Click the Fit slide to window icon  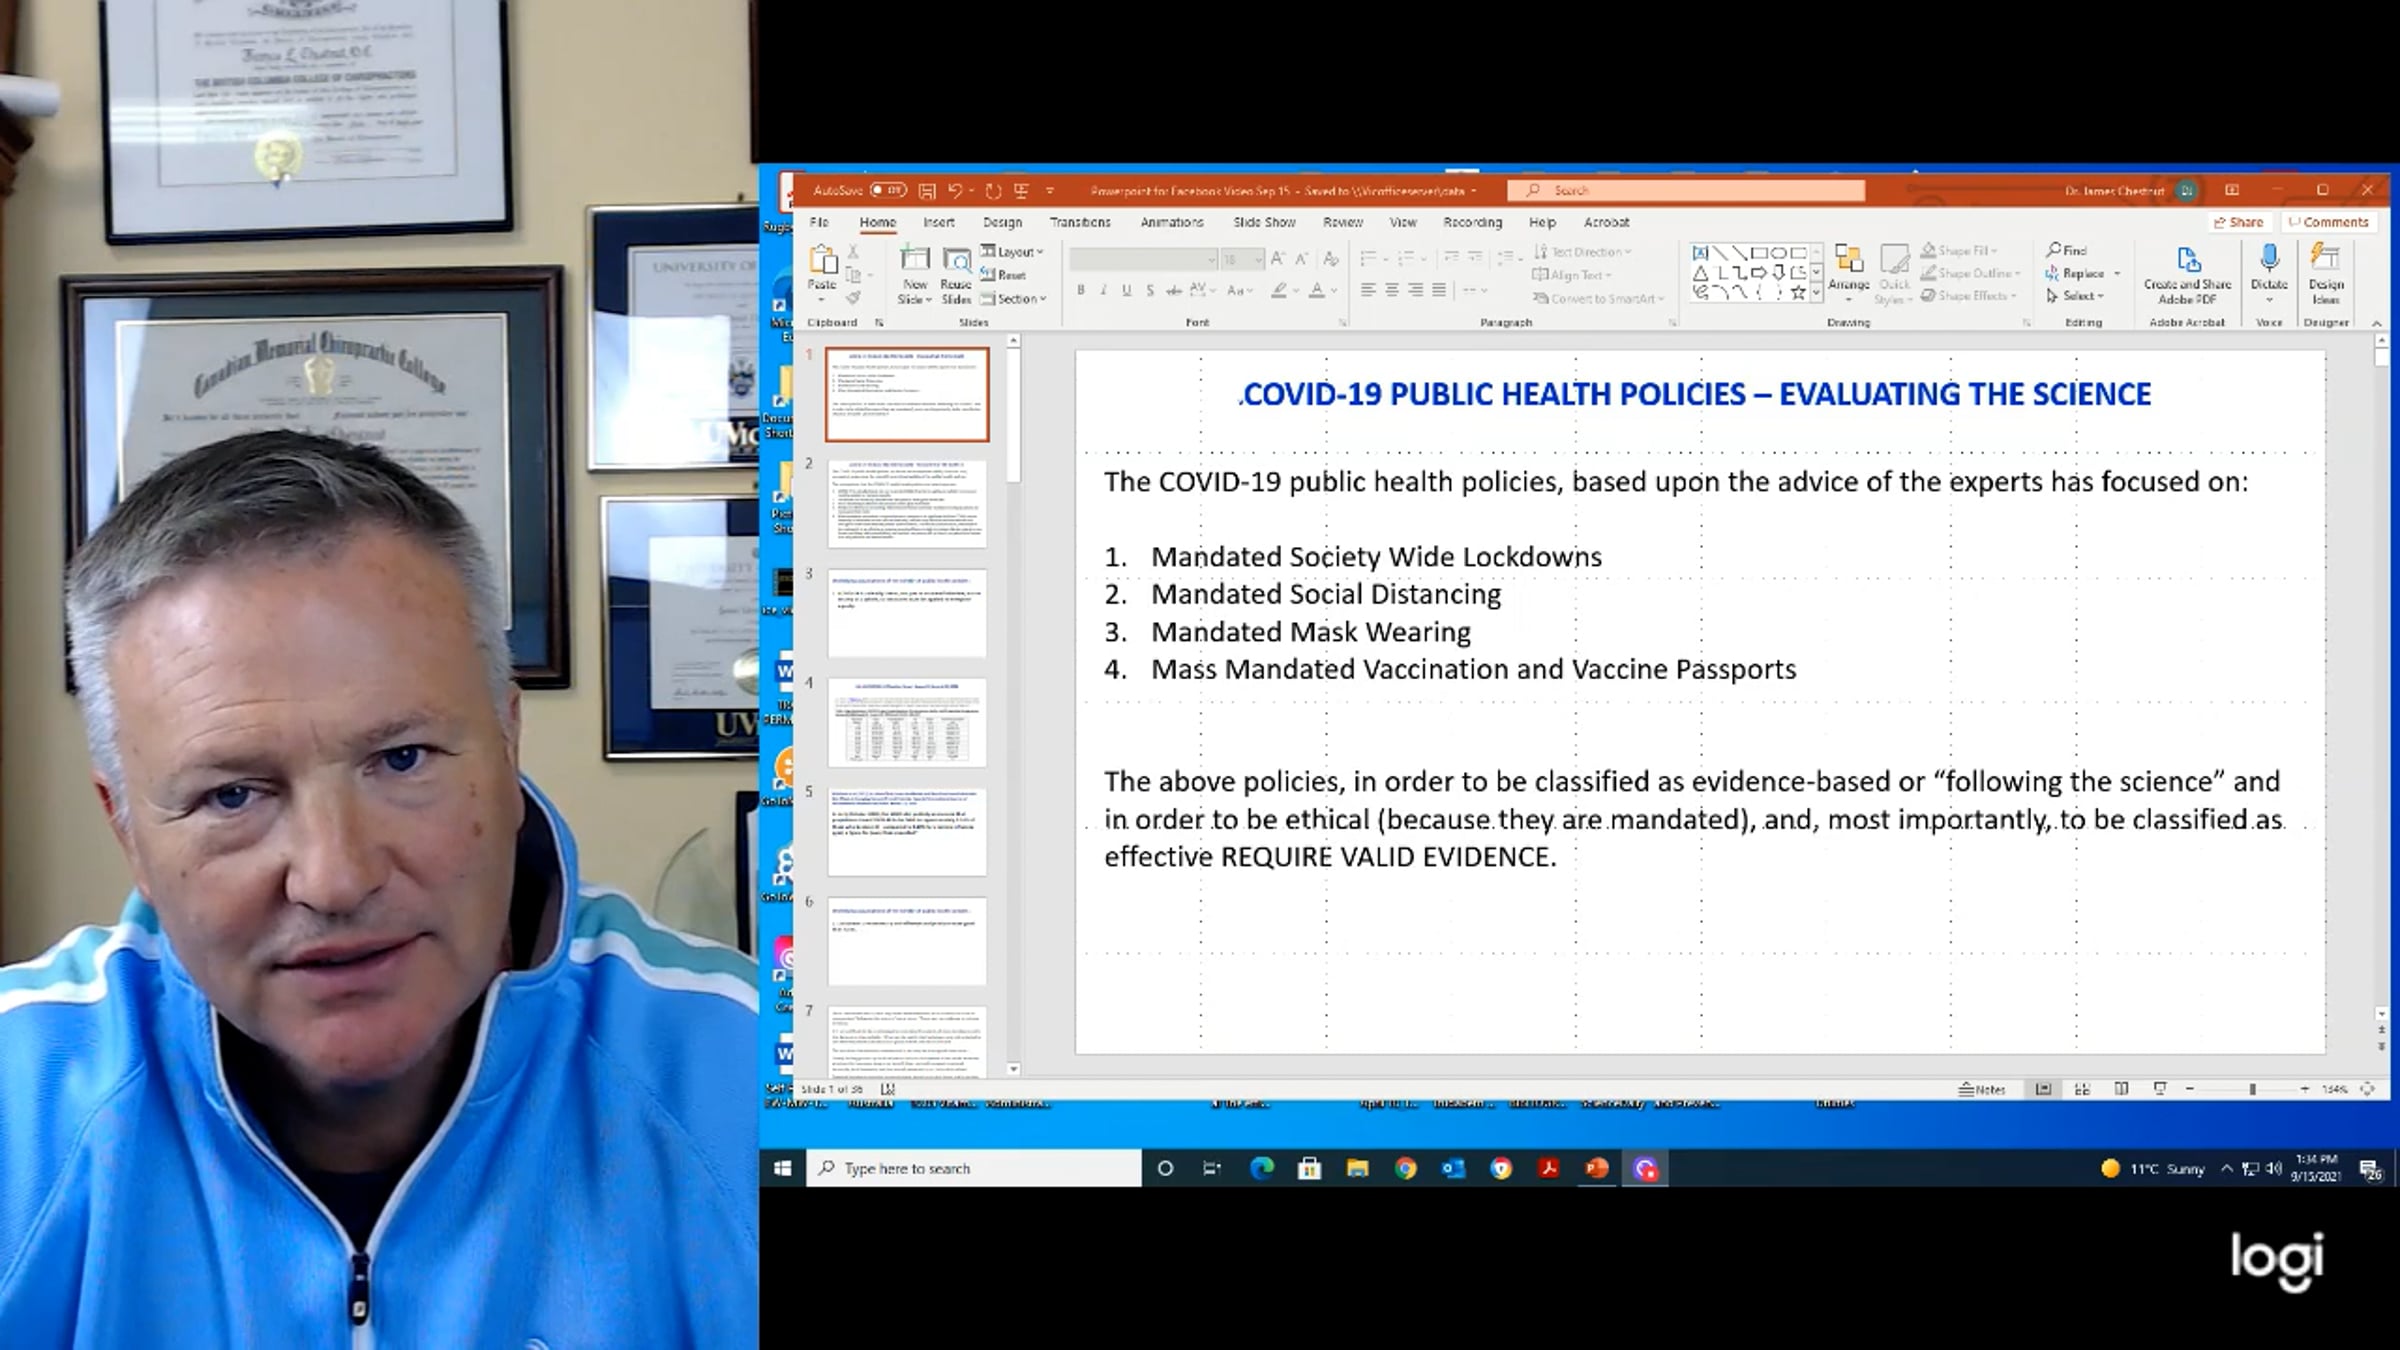[2367, 1089]
